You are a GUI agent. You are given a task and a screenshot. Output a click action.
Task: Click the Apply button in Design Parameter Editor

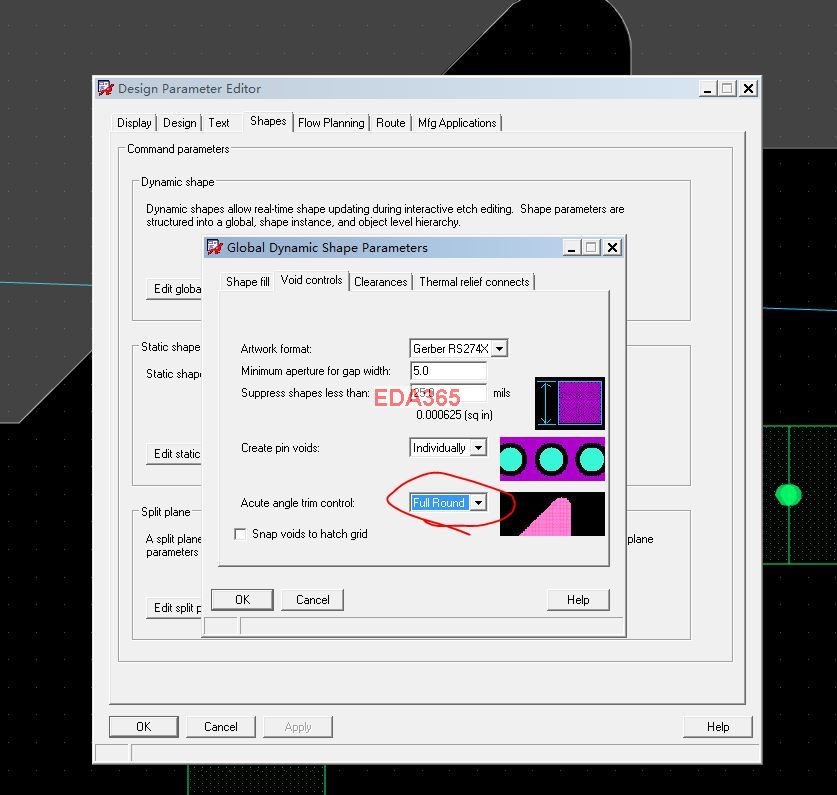tap(298, 727)
